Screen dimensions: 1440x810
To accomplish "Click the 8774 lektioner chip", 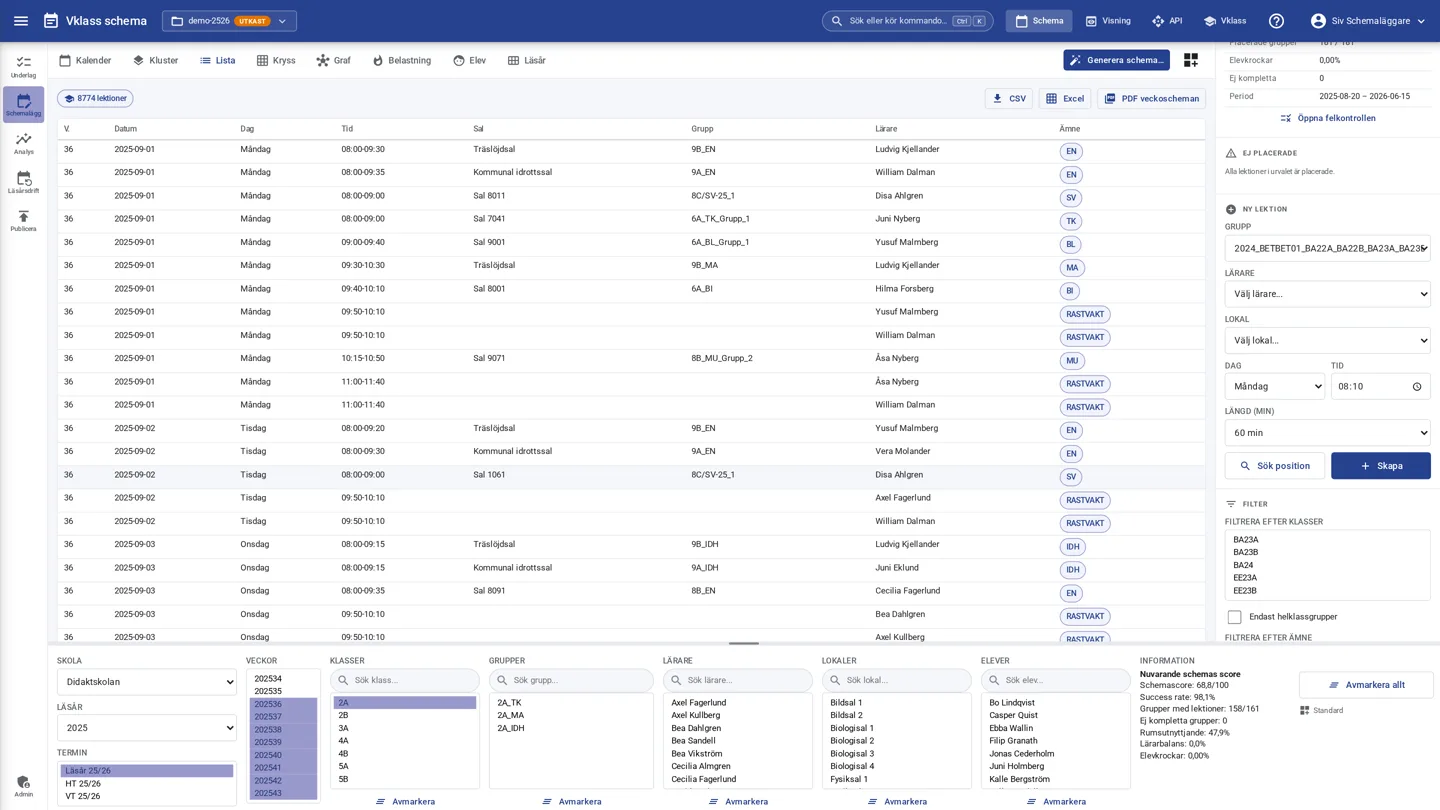I will 95,99.
